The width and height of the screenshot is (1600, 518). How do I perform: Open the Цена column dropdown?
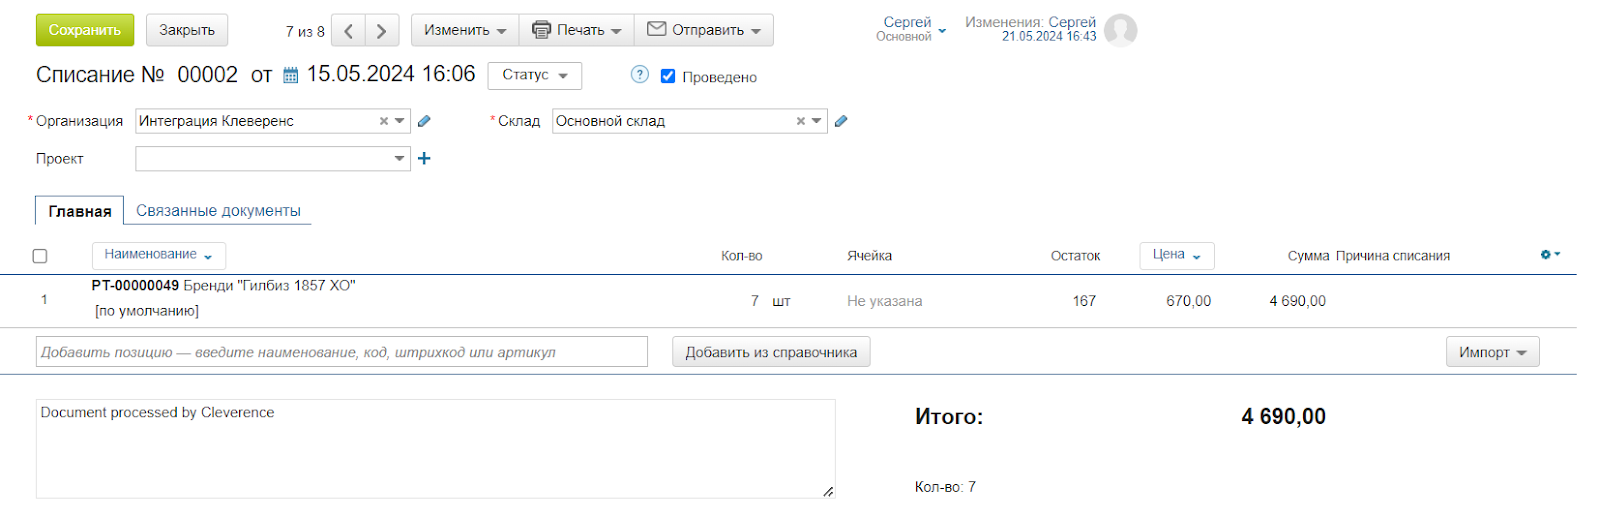pos(1177,255)
